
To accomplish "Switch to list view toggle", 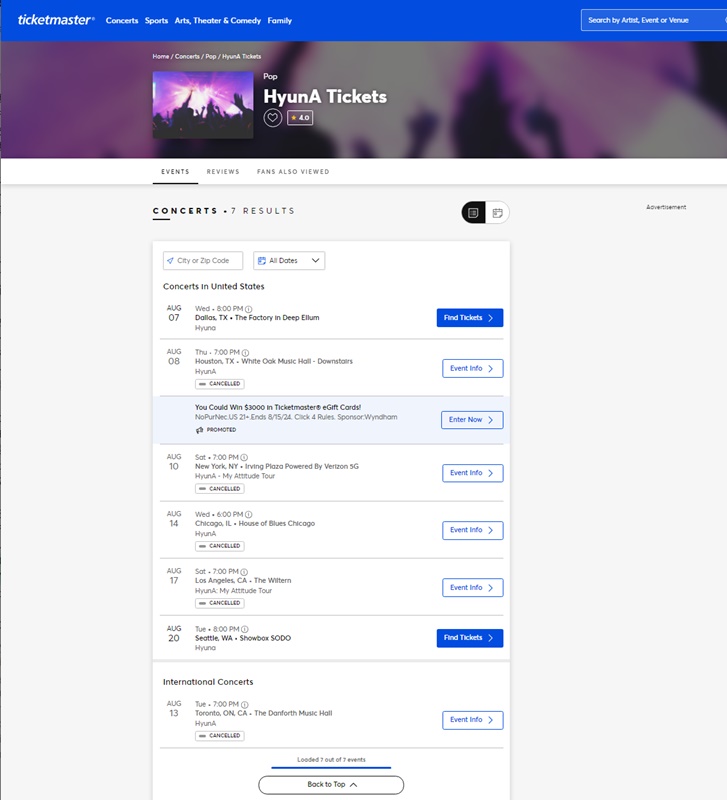I will point(474,212).
